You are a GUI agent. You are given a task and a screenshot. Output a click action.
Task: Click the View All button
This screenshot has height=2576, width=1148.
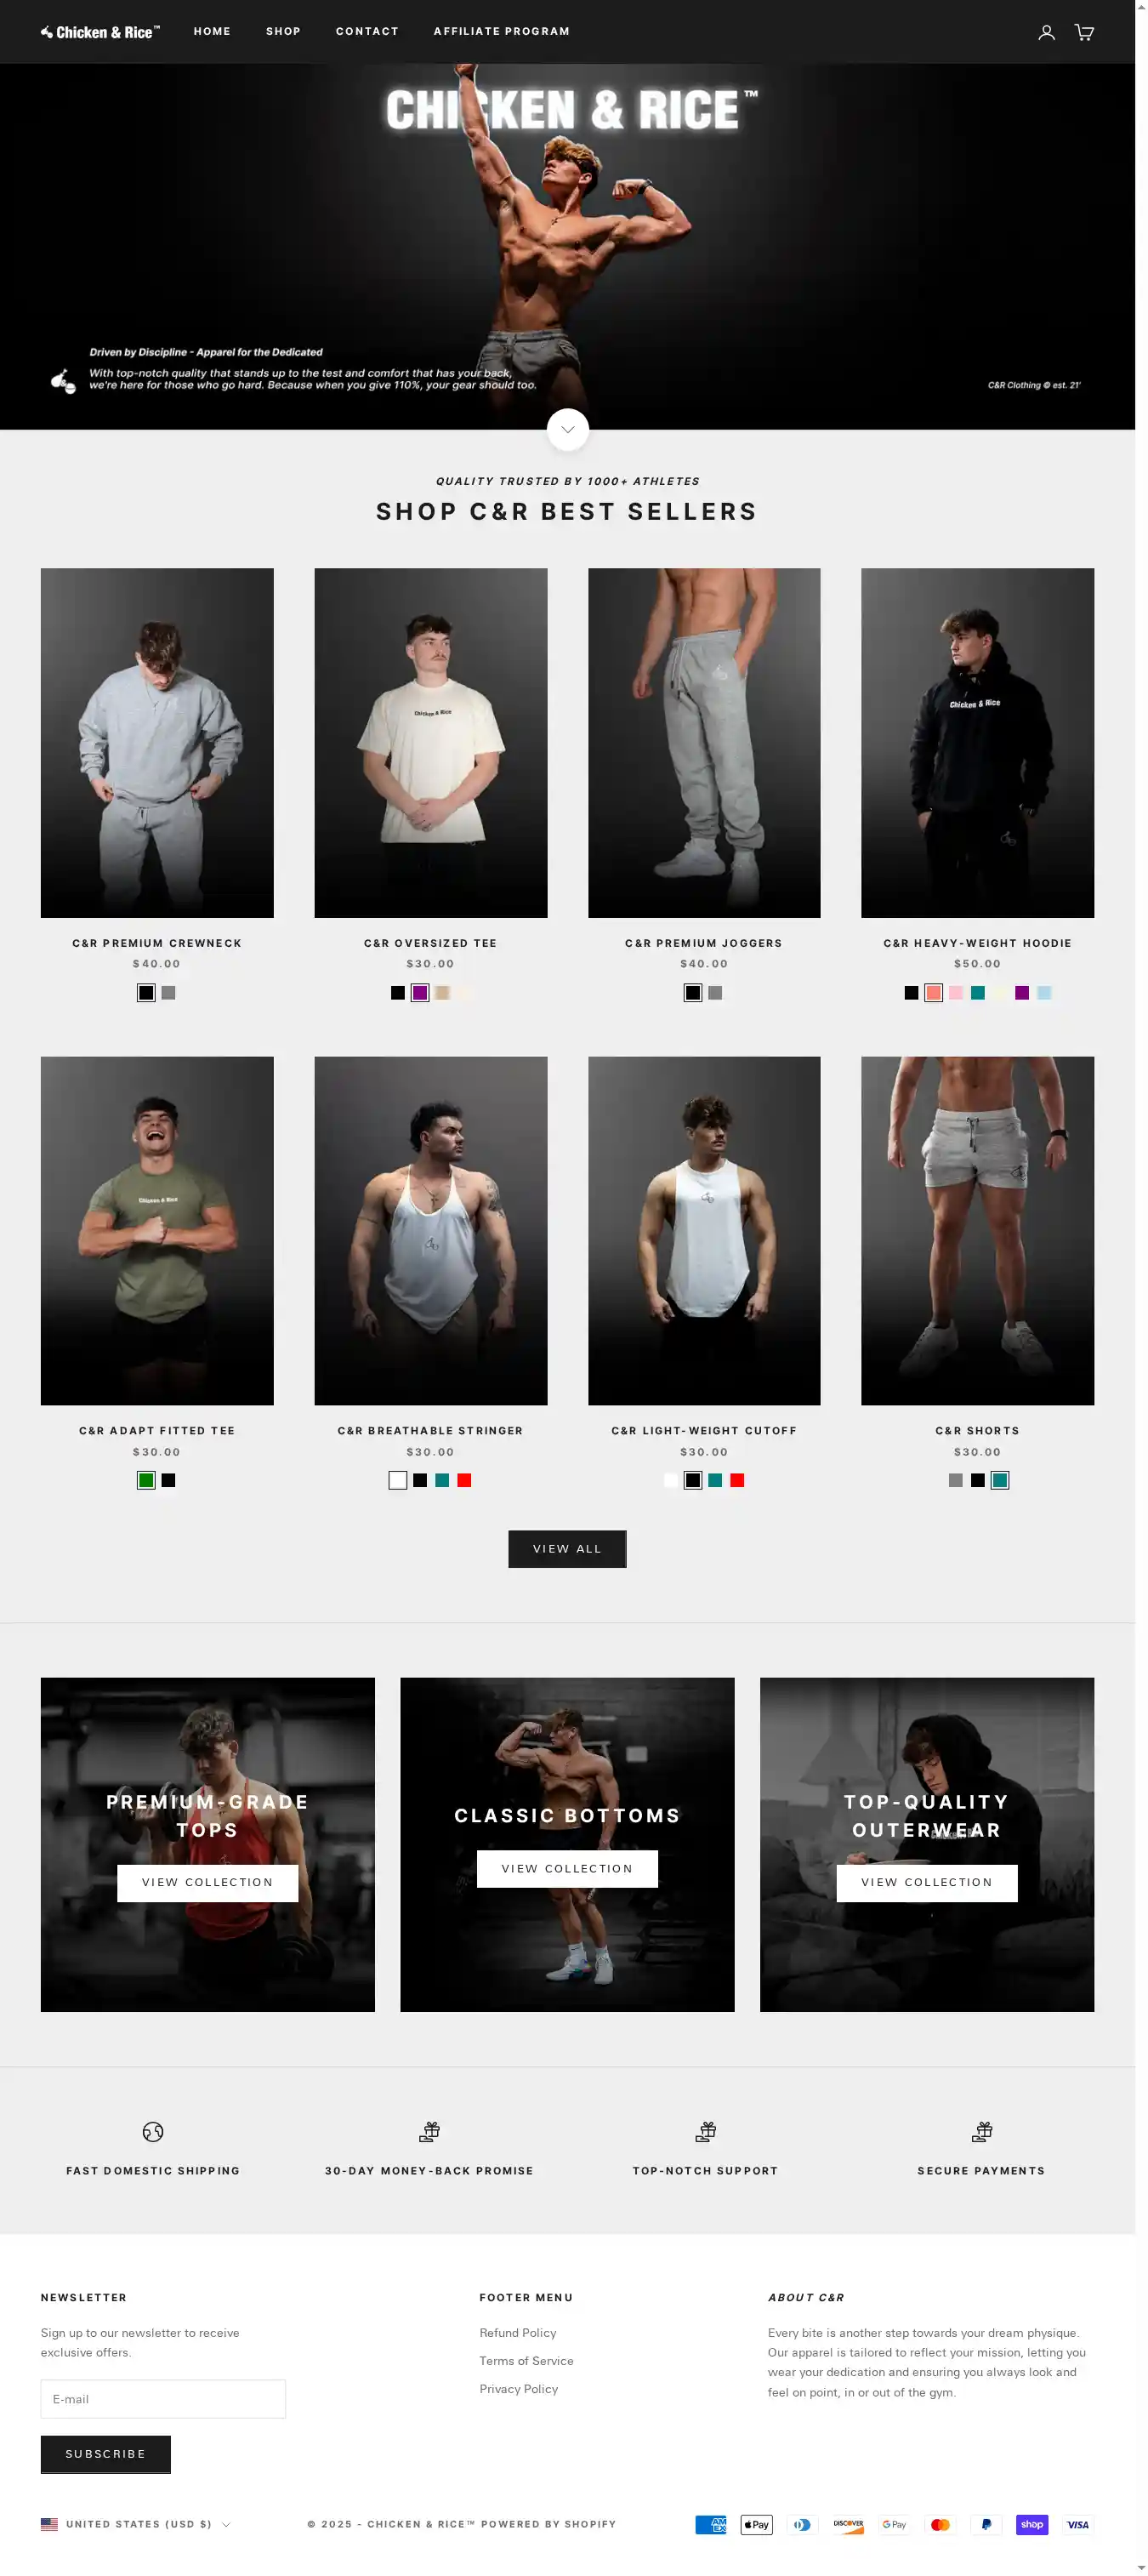tap(568, 1549)
